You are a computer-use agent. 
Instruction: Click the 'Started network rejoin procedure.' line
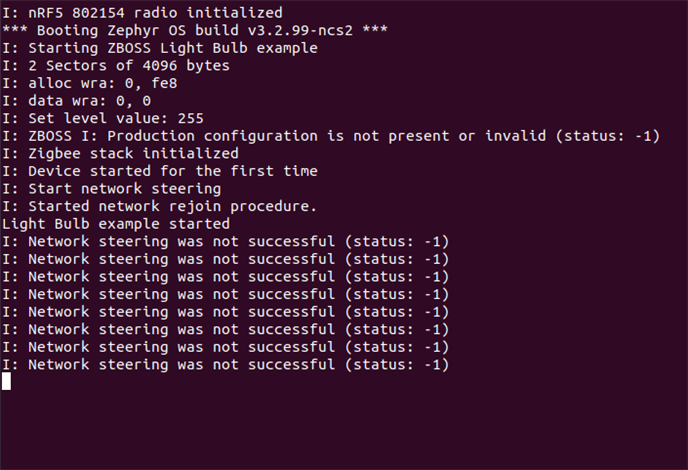160,206
